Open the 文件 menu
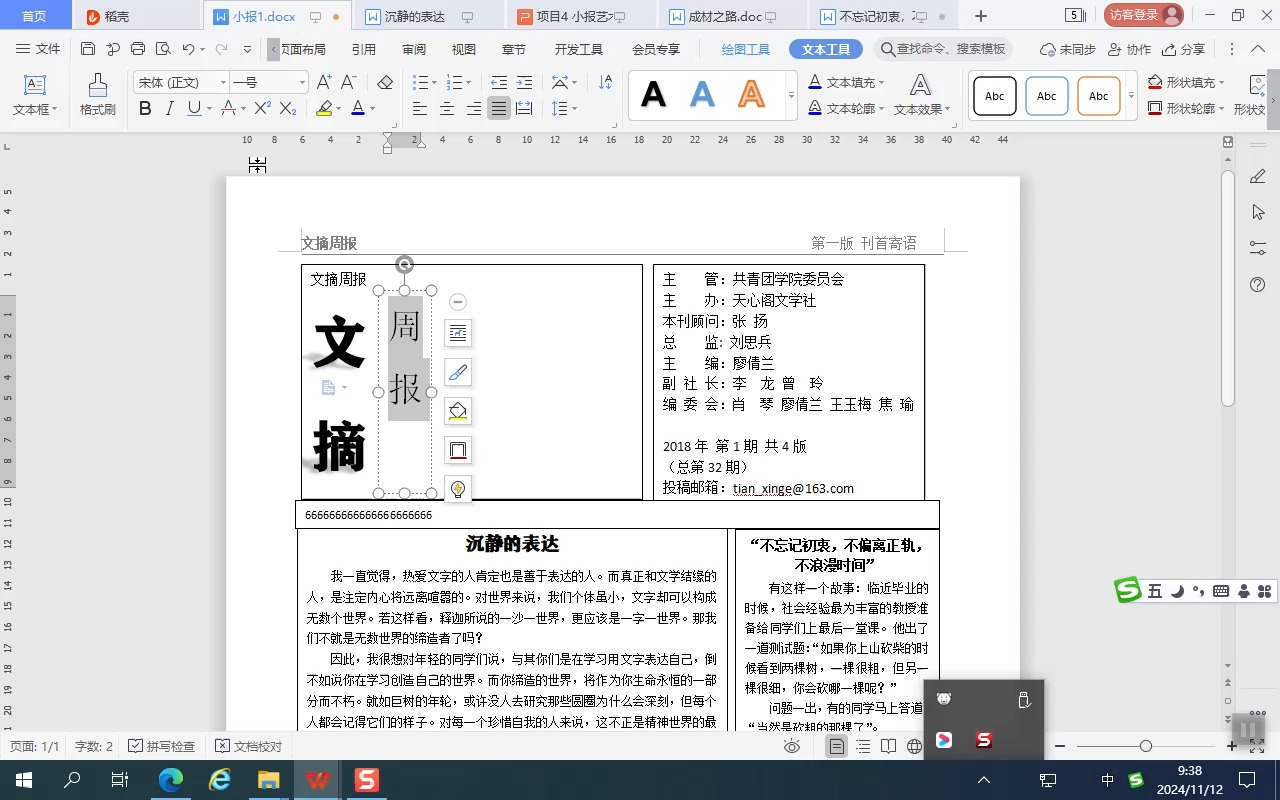 pos(38,49)
